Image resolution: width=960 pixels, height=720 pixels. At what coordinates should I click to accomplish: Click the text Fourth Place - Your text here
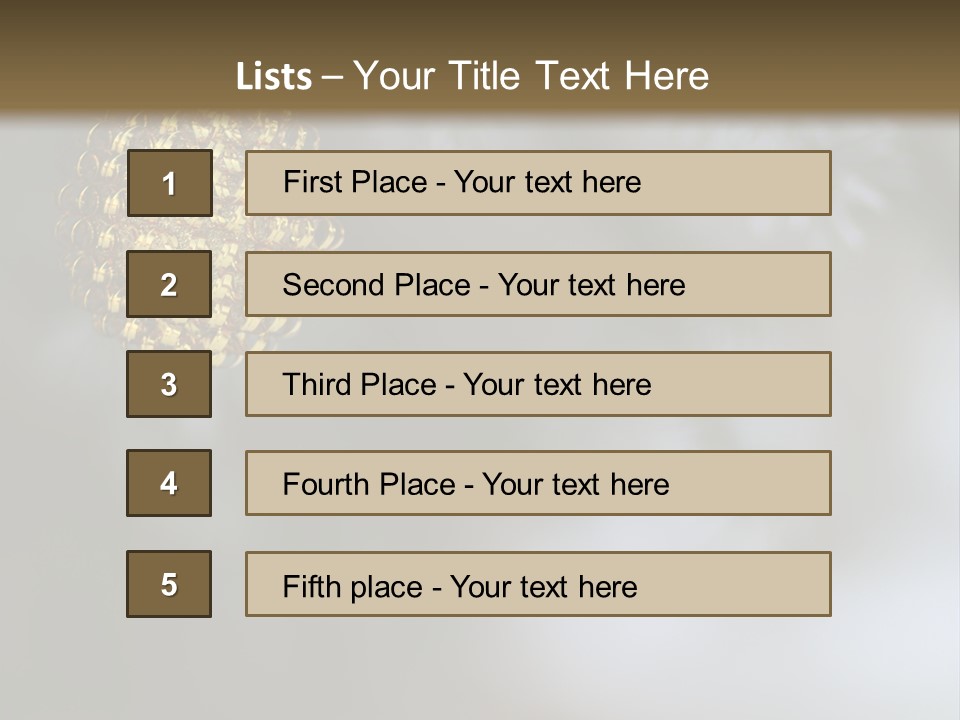(x=476, y=484)
